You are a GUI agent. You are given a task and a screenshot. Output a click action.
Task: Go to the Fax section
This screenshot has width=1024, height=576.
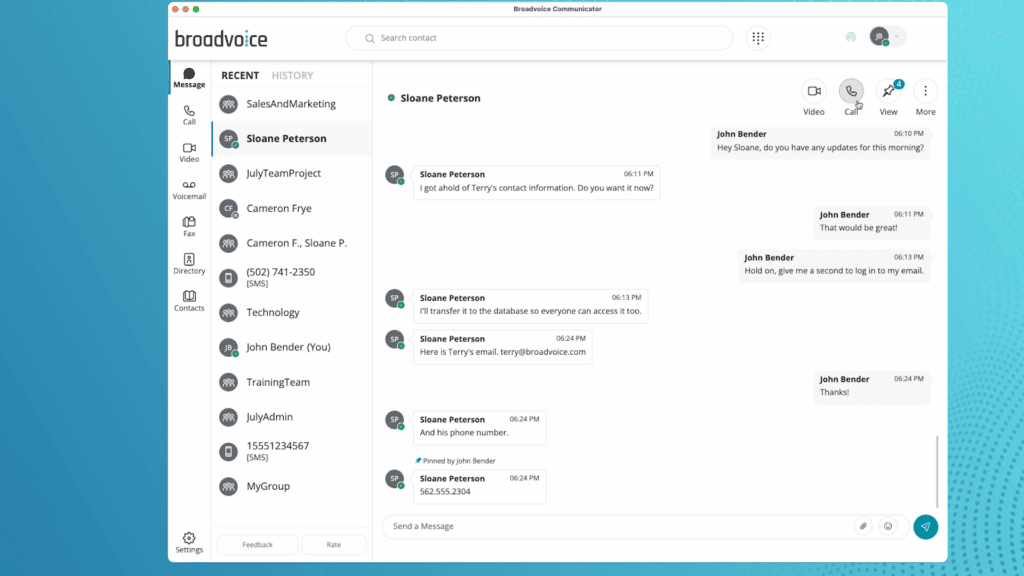pyautogui.click(x=189, y=226)
